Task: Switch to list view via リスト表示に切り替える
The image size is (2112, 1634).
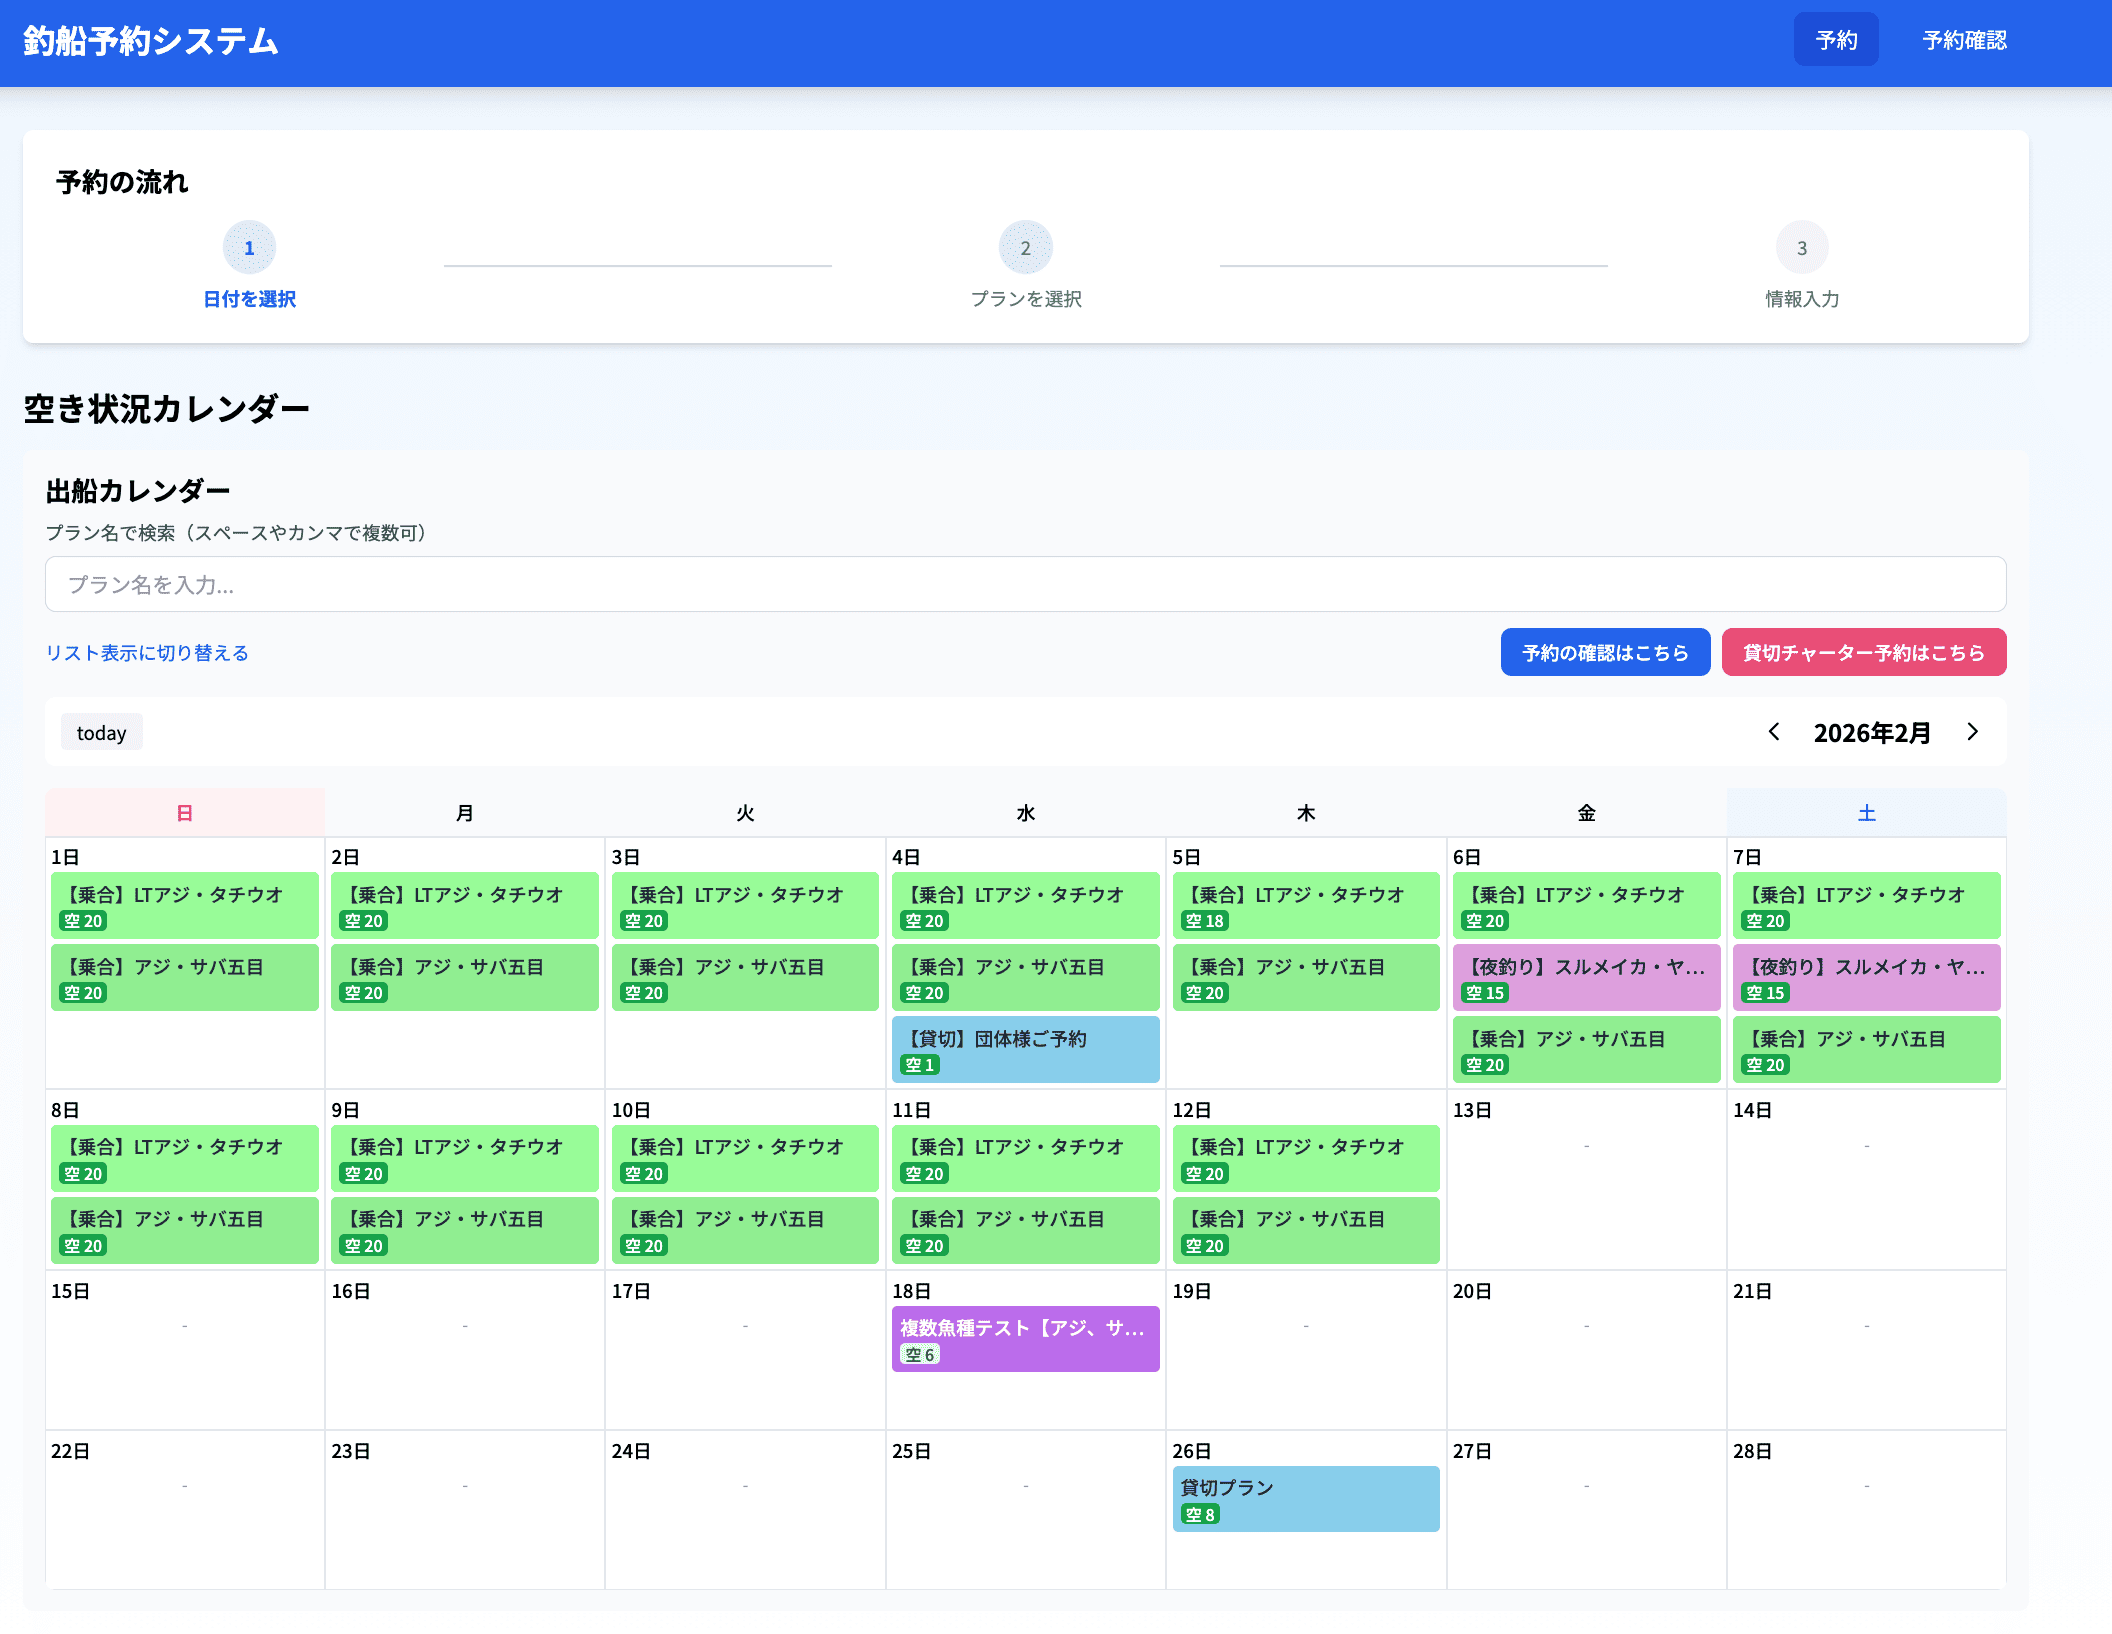Action: coord(147,653)
